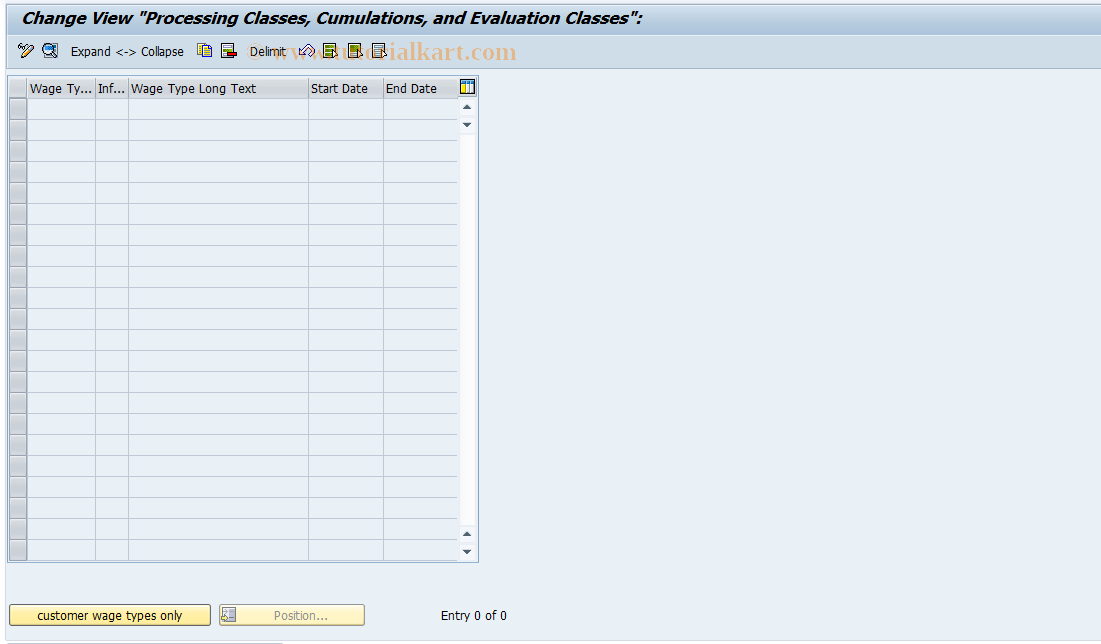Click the Select All icon
The width and height of the screenshot is (1101, 644).
coord(330,51)
